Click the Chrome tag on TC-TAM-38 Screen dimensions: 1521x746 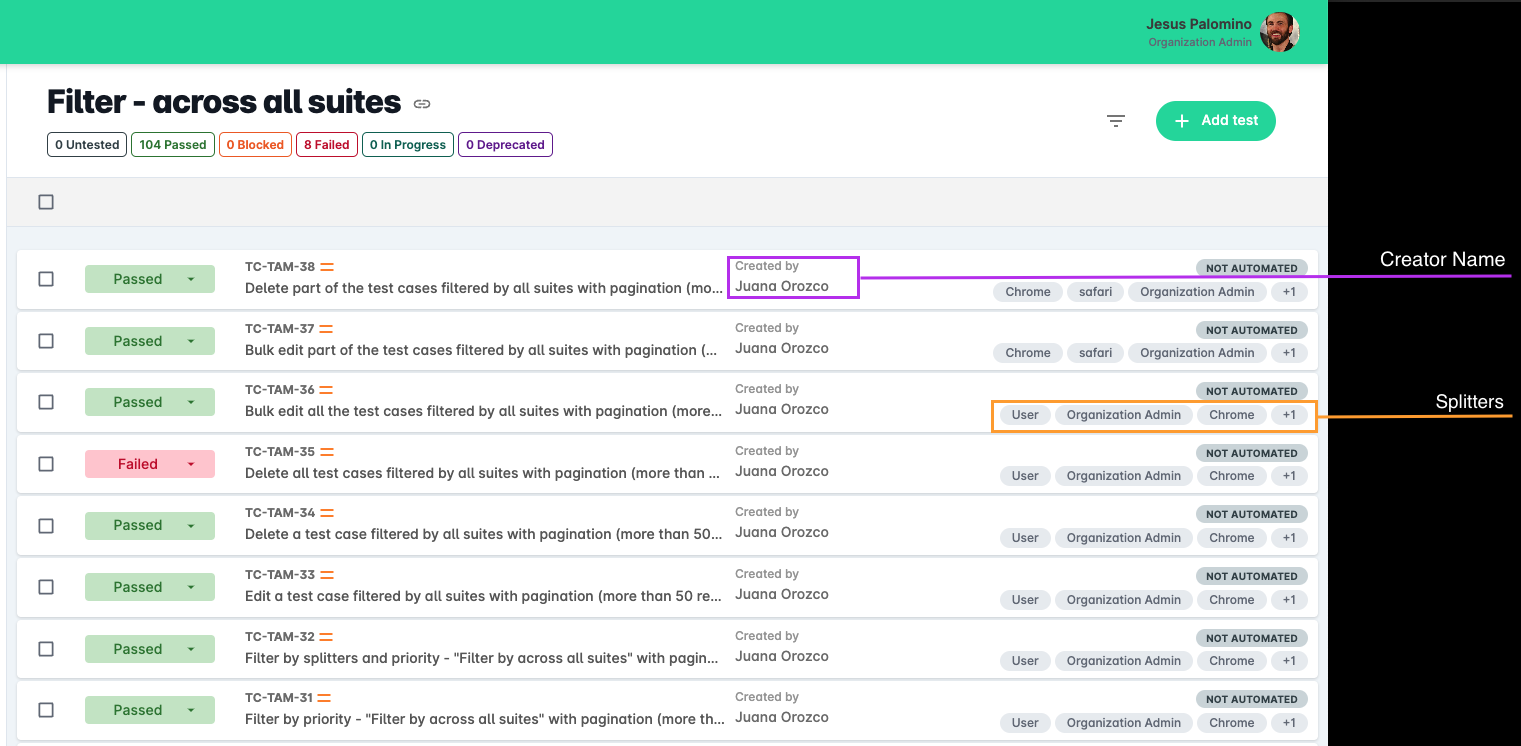(1028, 292)
